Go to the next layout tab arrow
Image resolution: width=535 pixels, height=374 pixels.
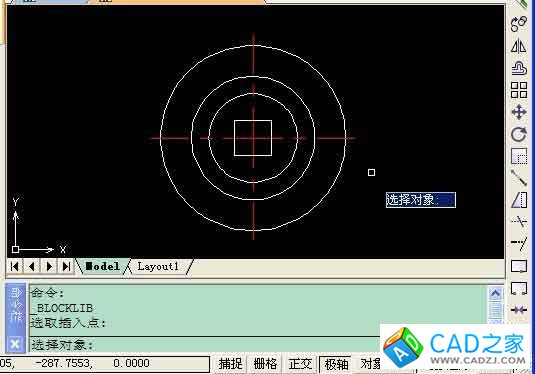point(49,266)
